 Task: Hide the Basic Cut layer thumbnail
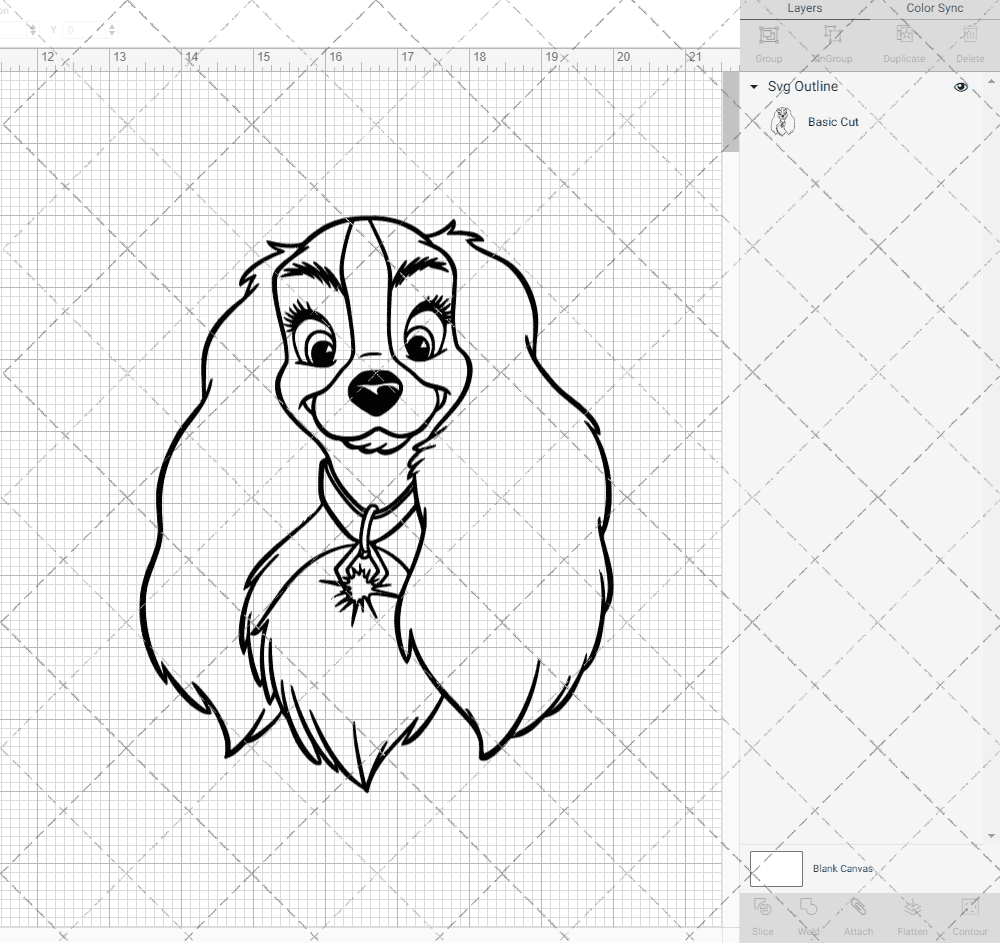[784, 121]
